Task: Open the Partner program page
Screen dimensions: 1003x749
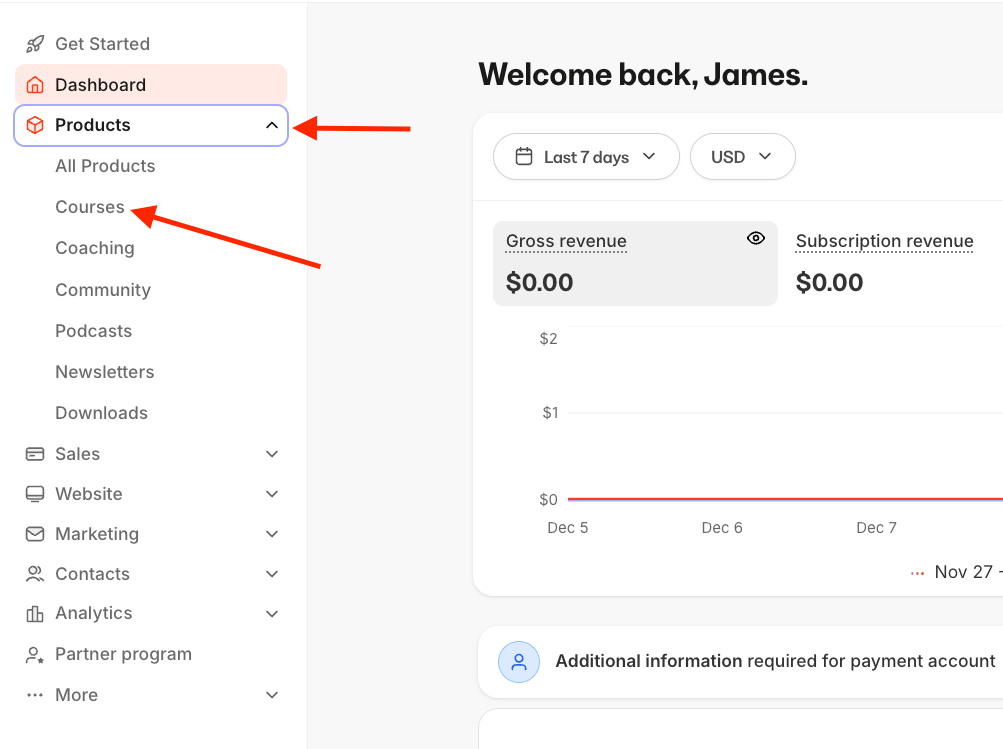Action: [124, 653]
